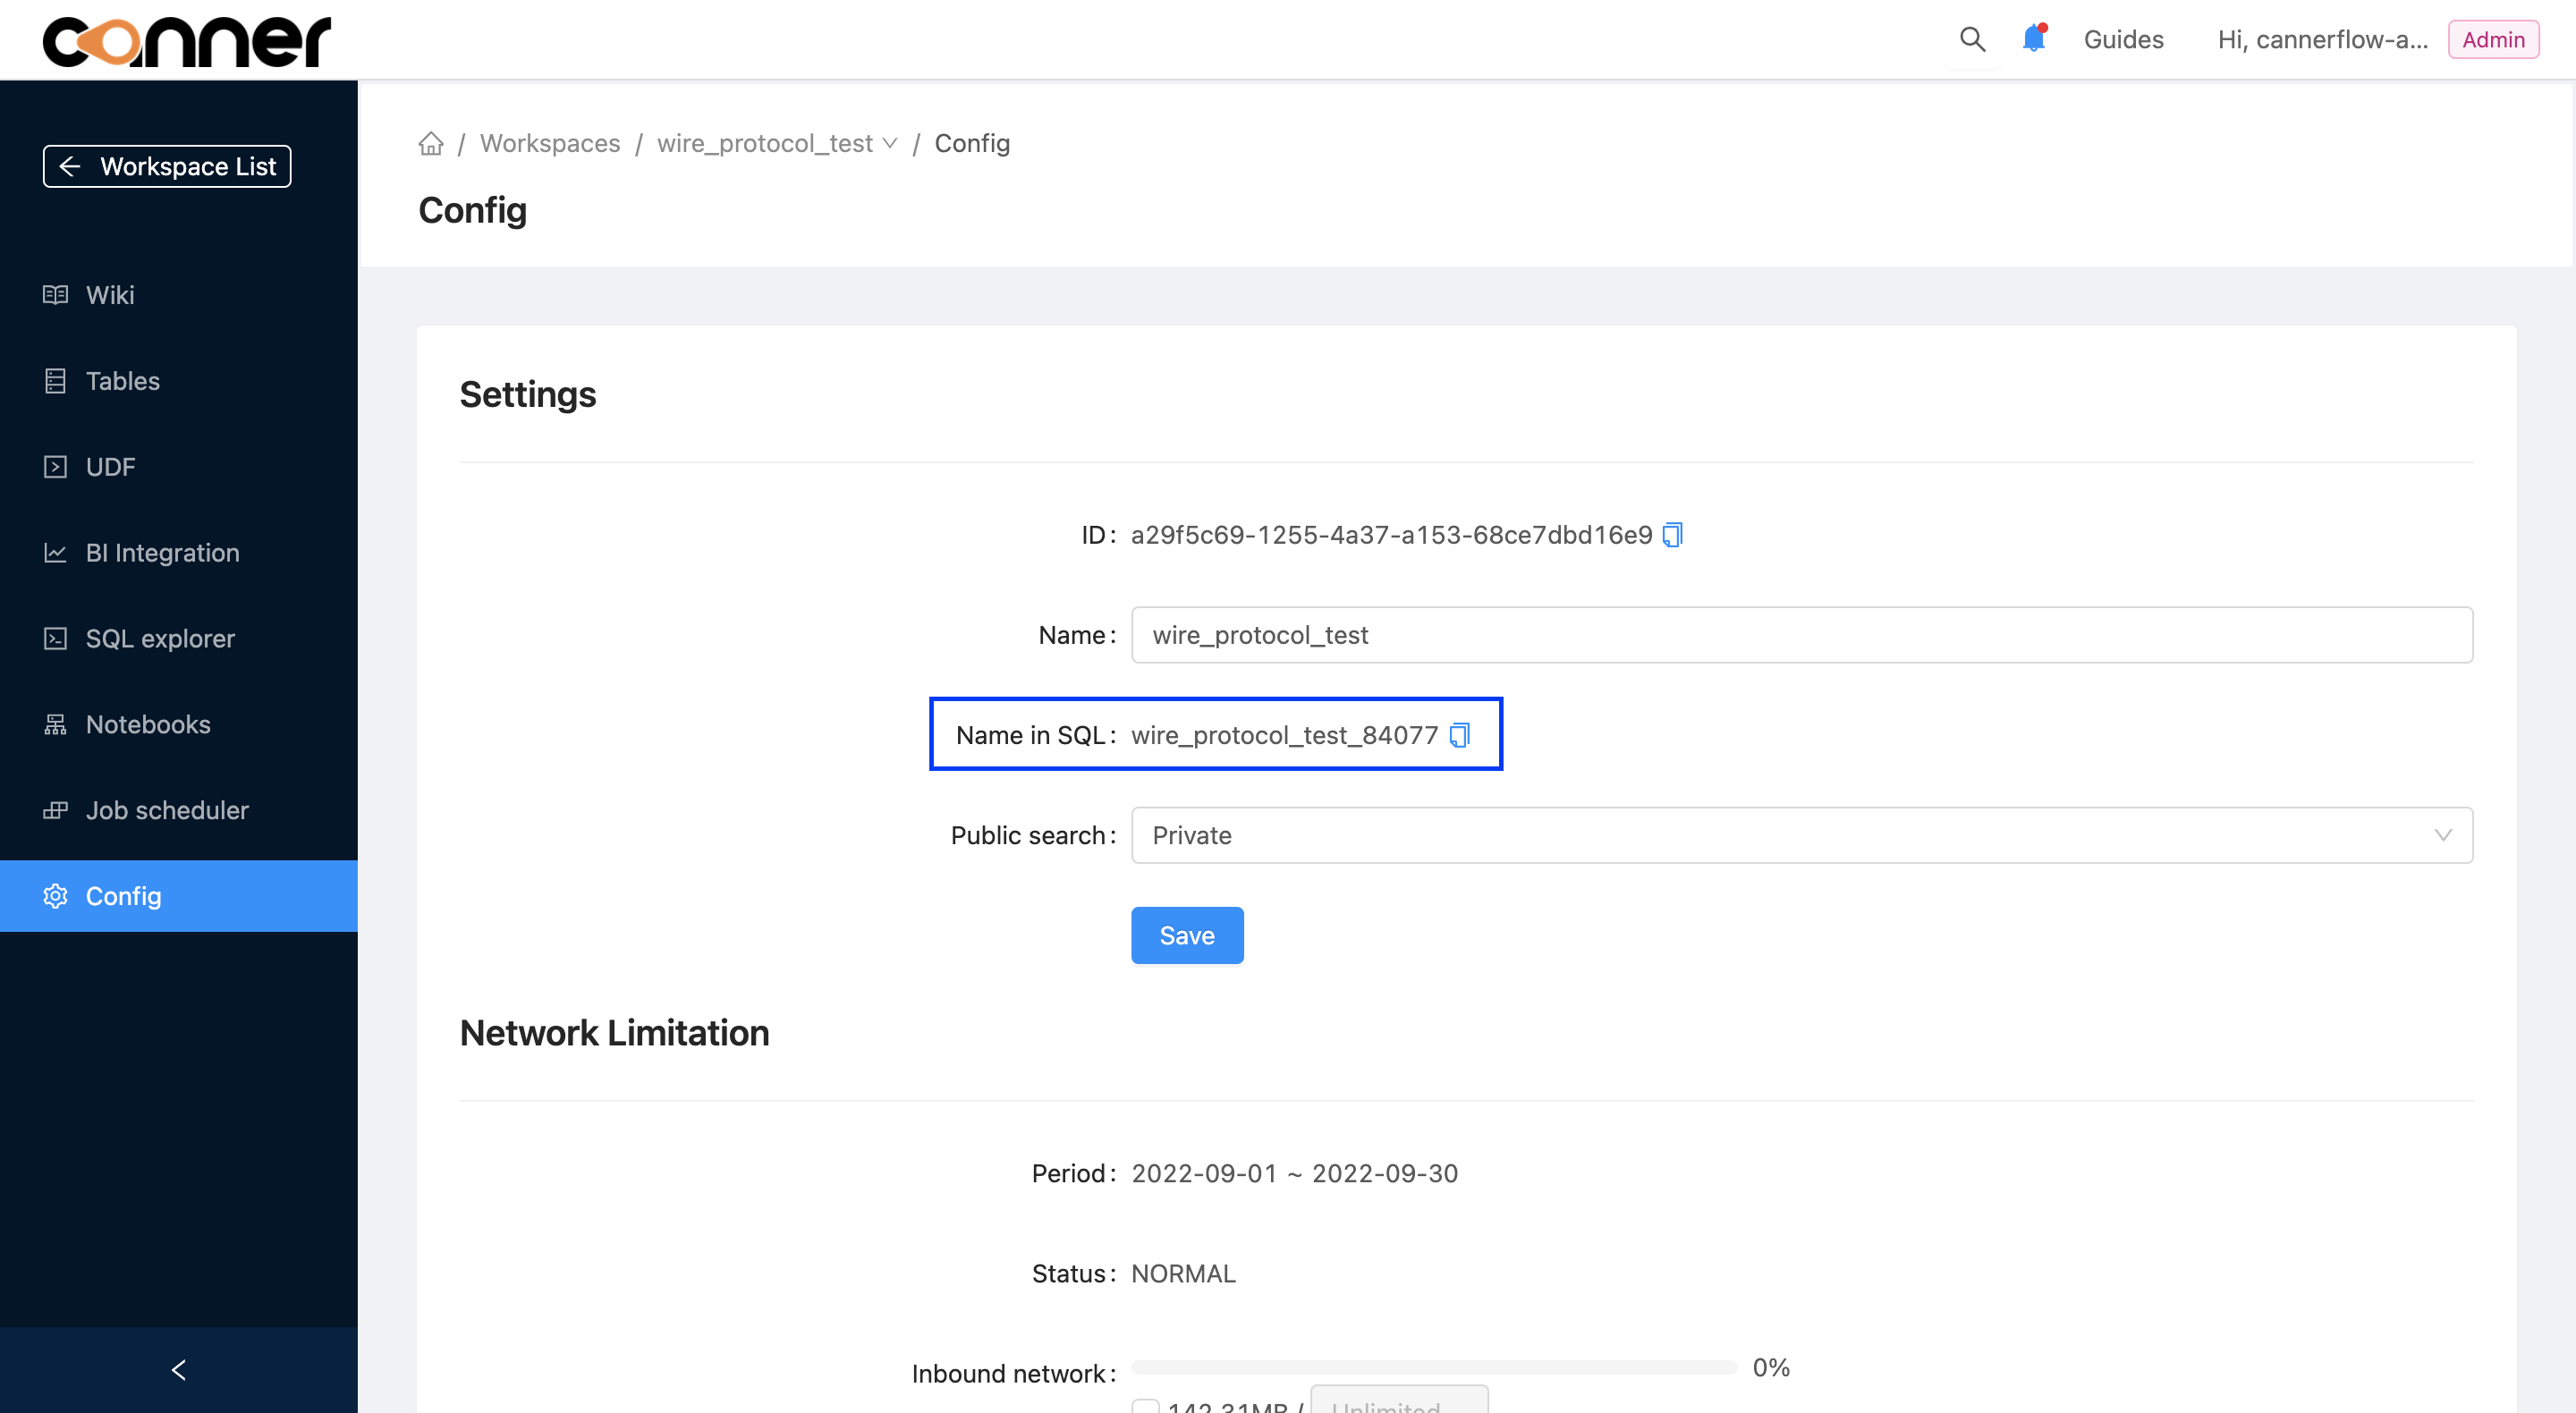The height and width of the screenshot is (1413, 2576).
Task: Open the Guides link
Action: point(2123,39)
